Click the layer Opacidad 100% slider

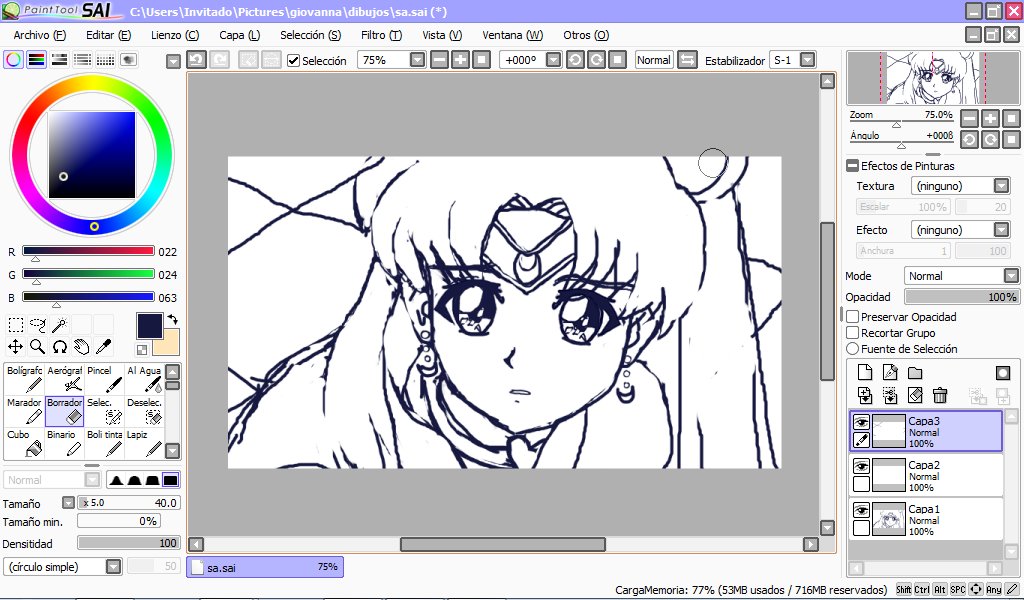pos(961,297)
